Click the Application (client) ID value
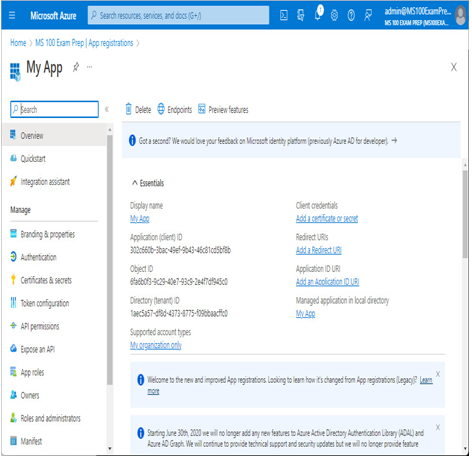472x457 pixels. [180, 250]
